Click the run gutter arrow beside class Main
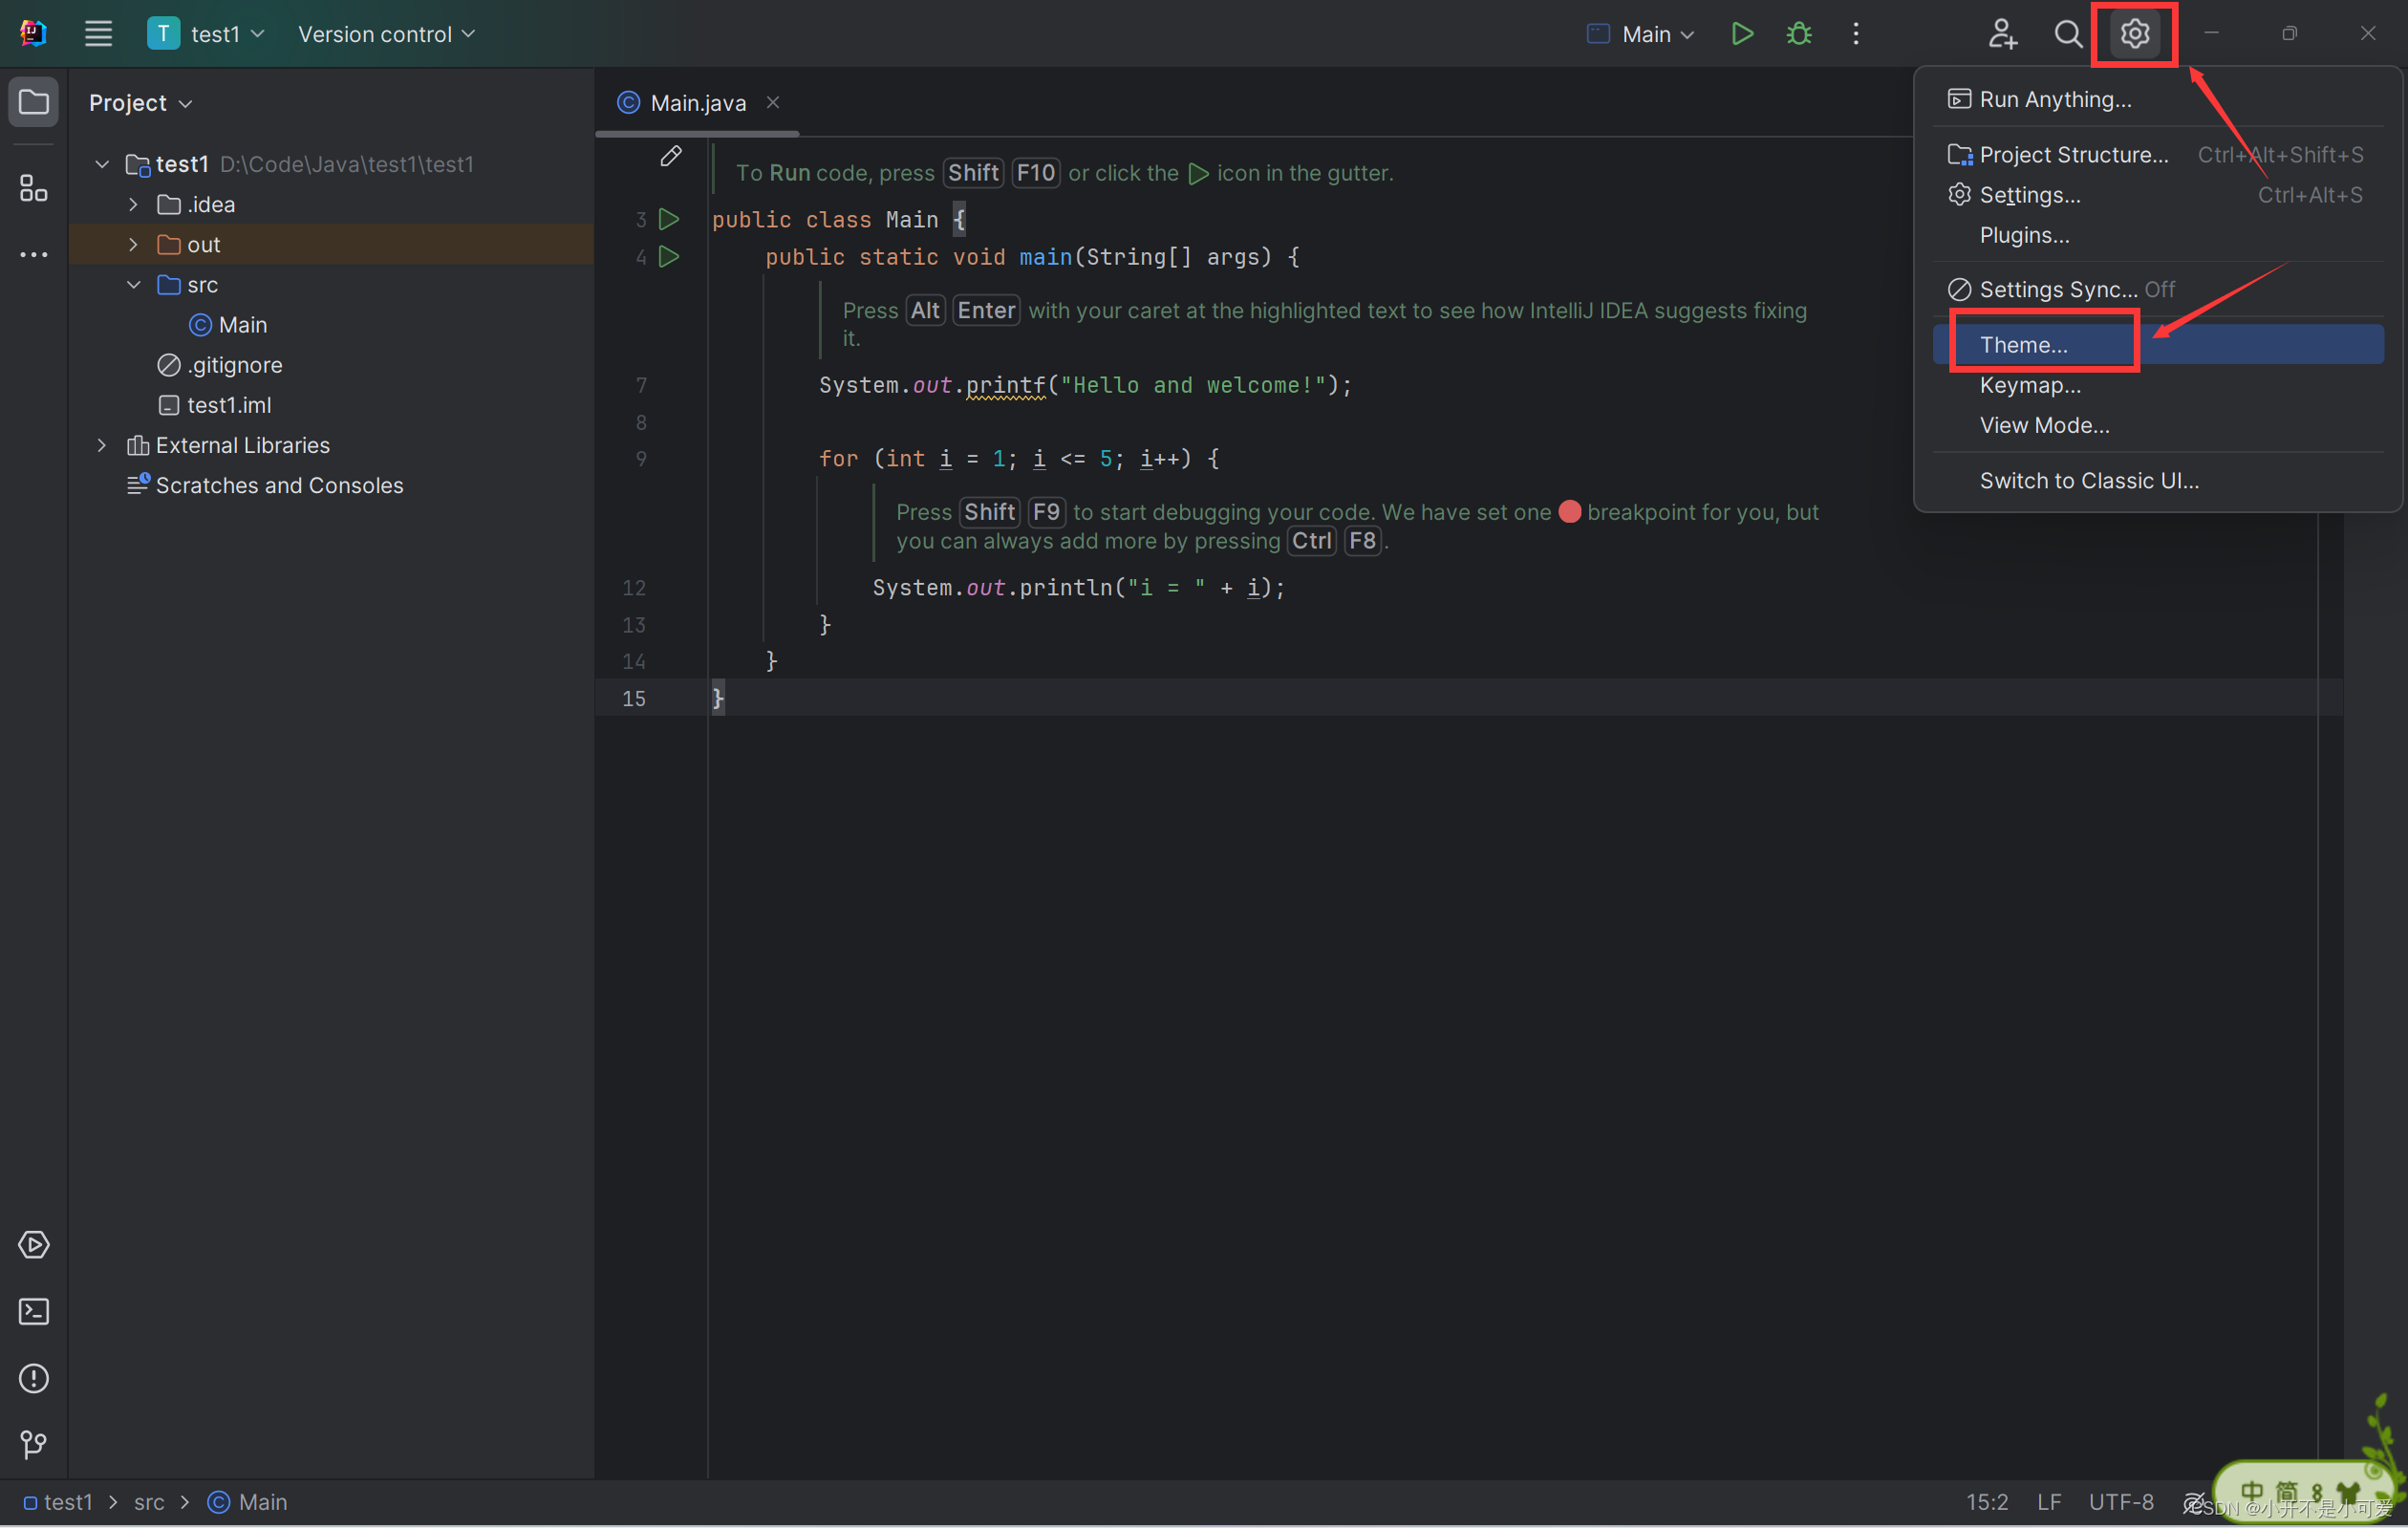Image resolution: width=2408 pixels, height=1528 pixels. click(669, 219)
